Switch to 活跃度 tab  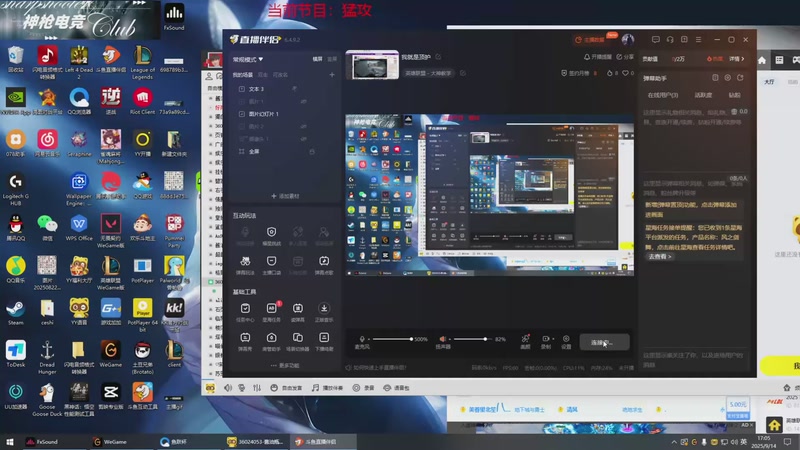point(703,95)
